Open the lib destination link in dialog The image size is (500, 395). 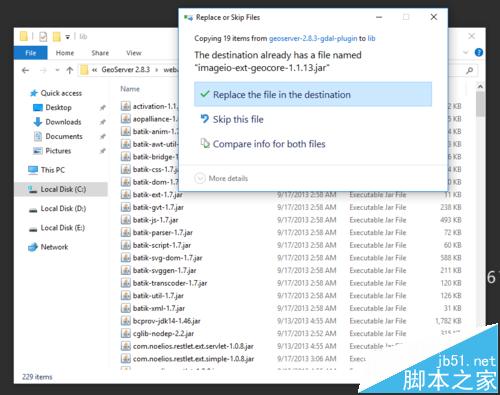tap(371, 38)
